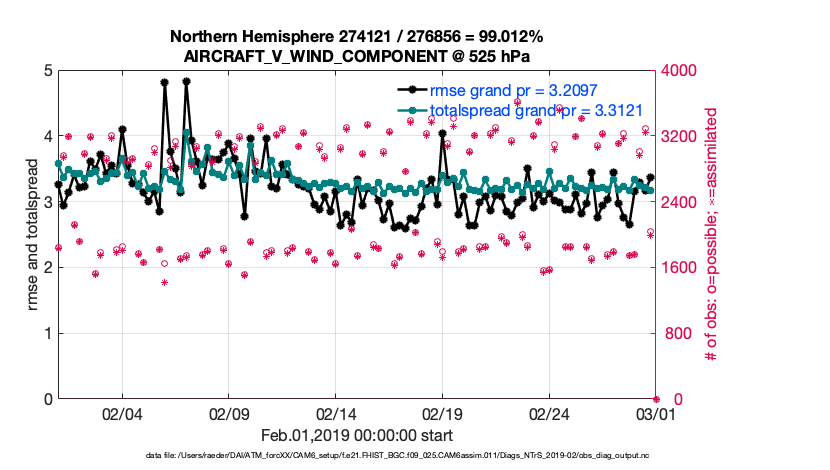Click the 'Feb.01,2019 00:00:00 start' x-axis label
This screenshot has width=830, height=470.
click(357, 435)
